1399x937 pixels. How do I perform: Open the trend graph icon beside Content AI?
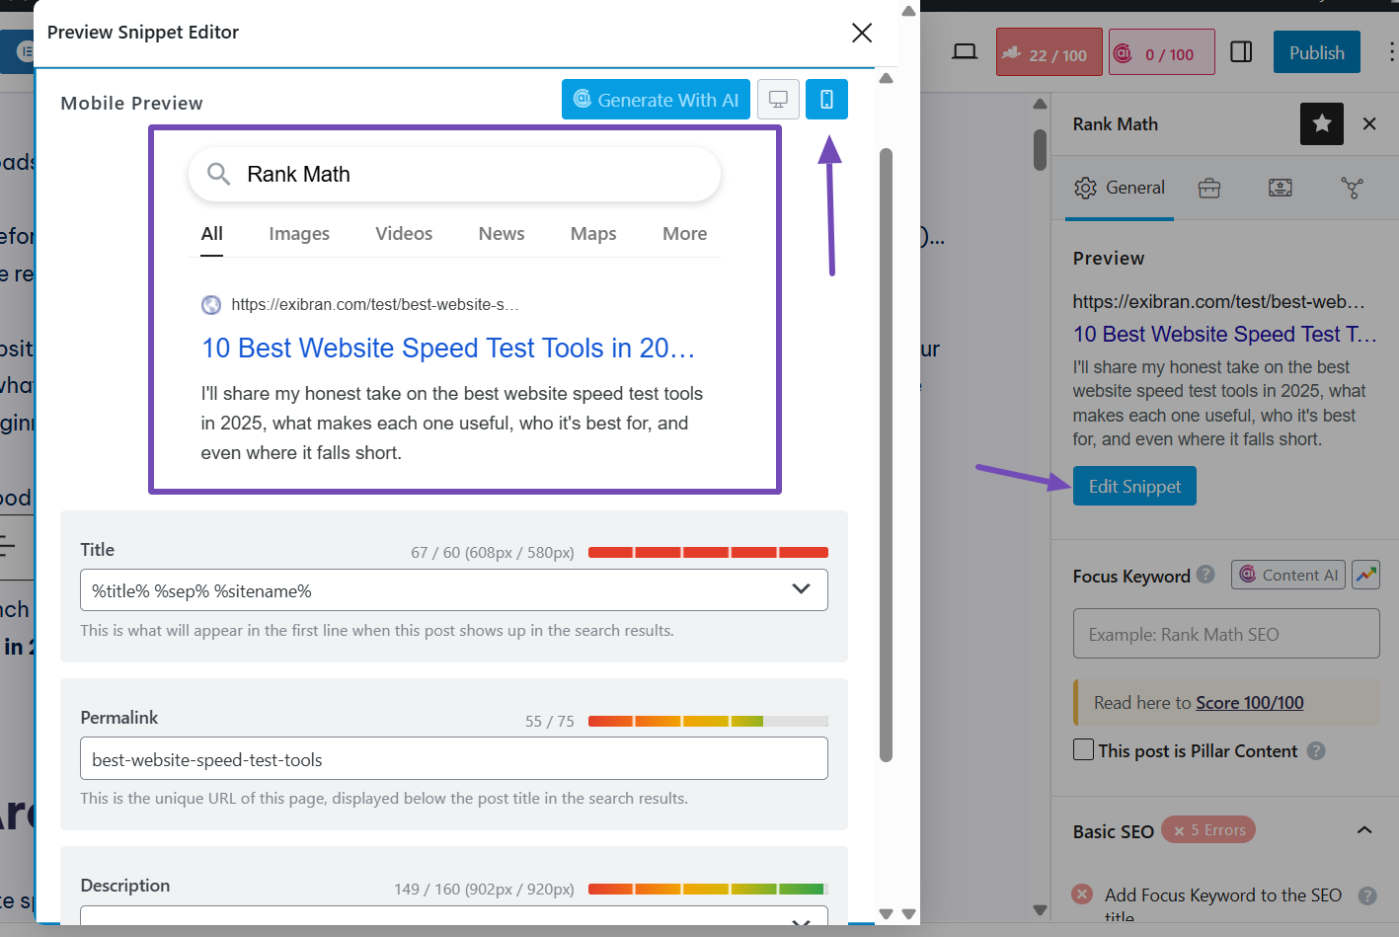[1366, 574]
